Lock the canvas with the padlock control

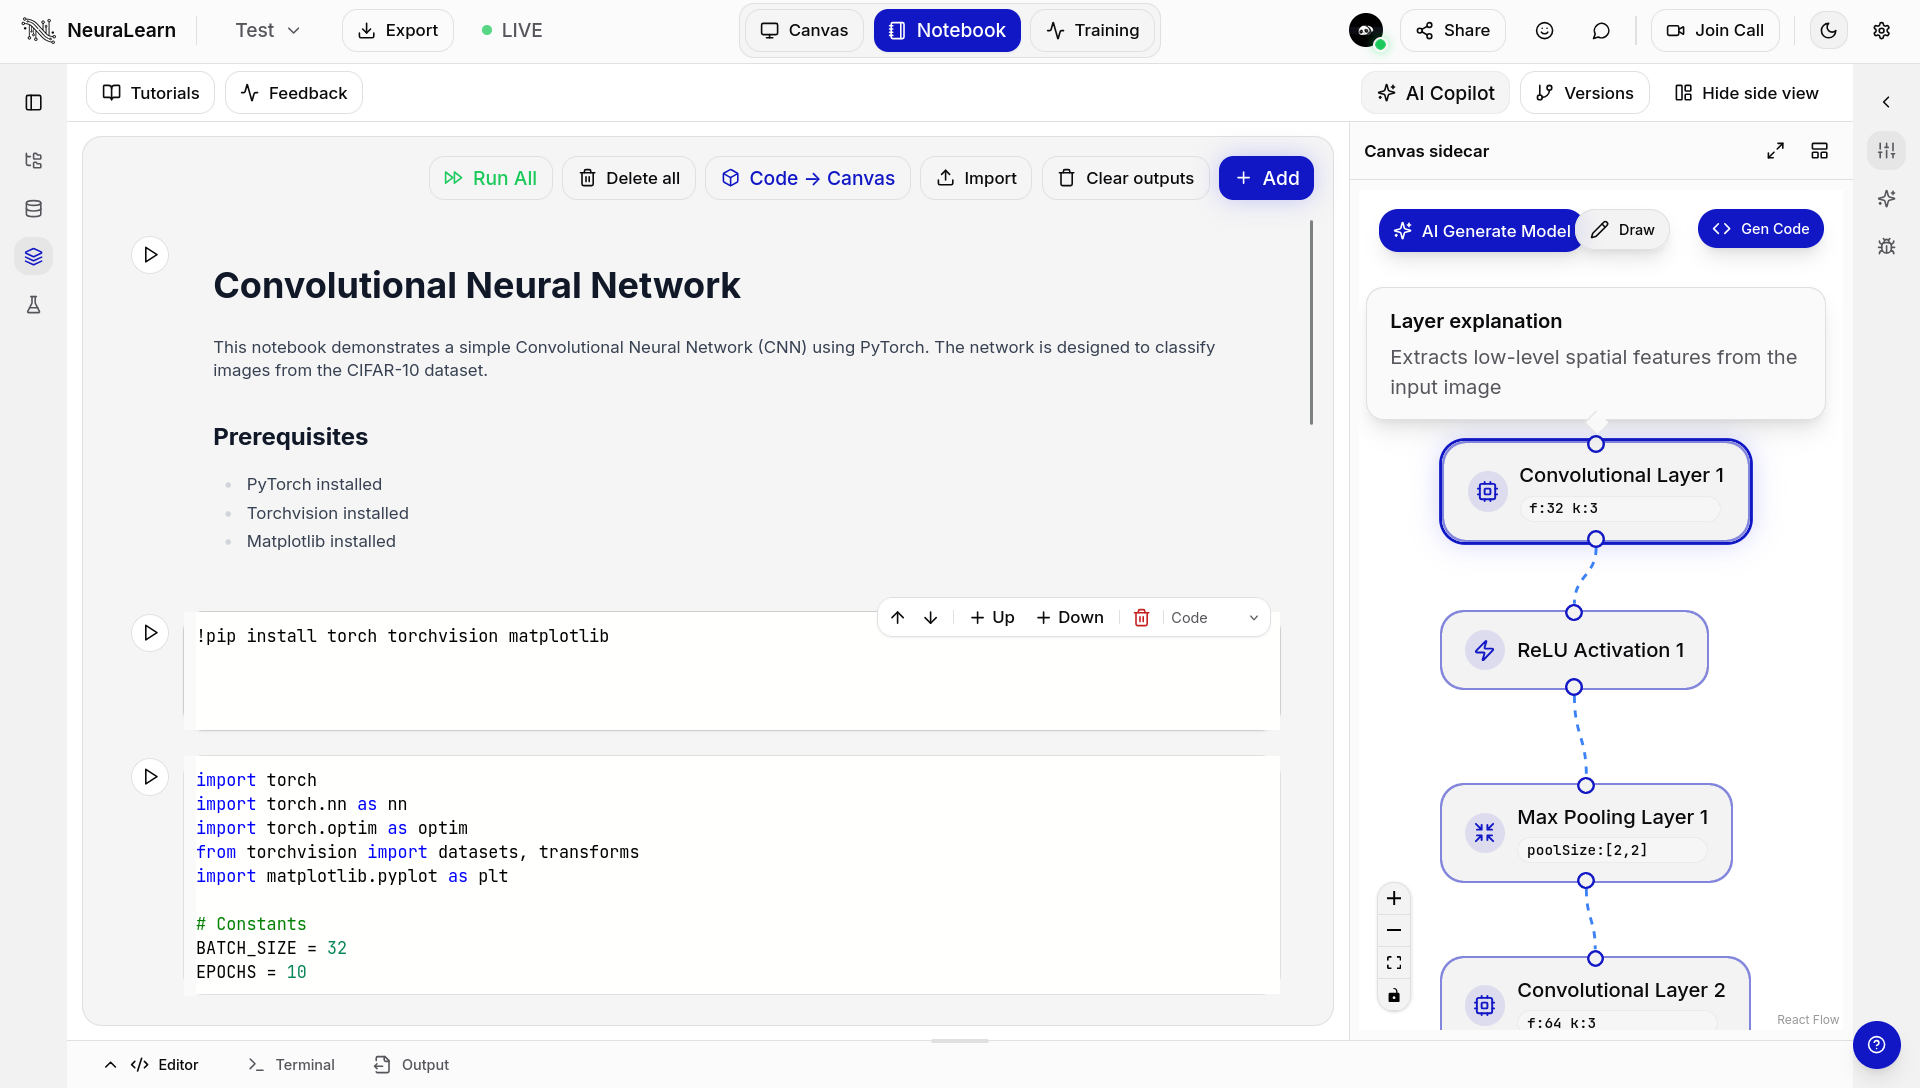(x=1394, y=995)
